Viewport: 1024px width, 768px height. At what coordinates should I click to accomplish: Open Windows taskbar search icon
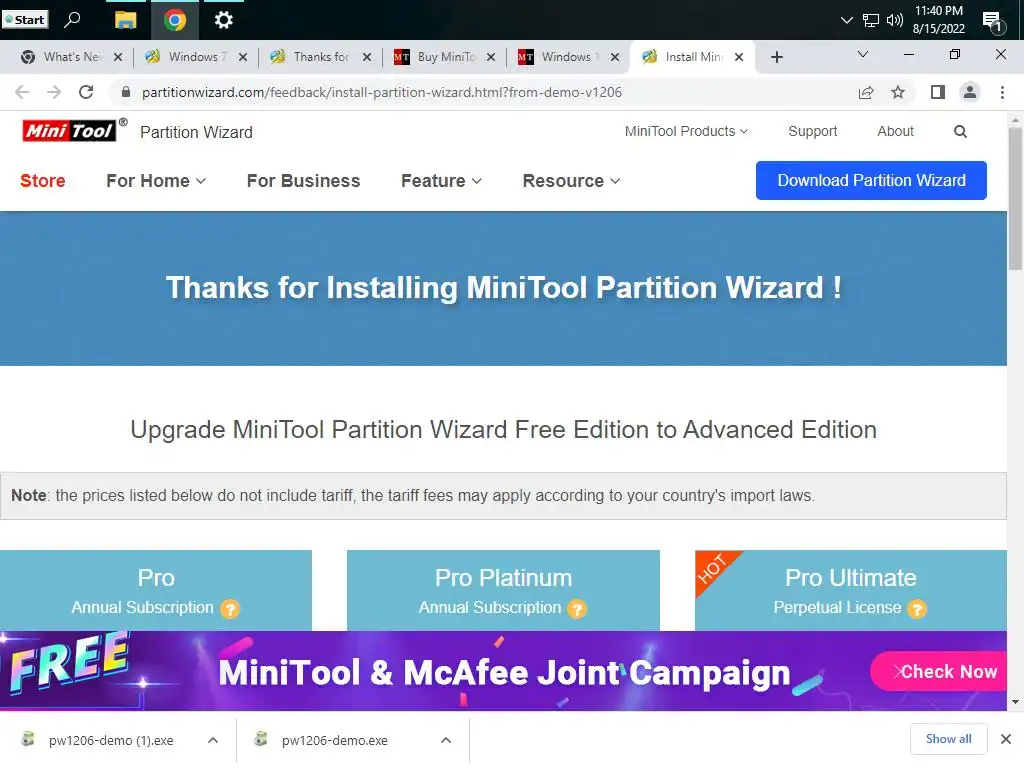(72, 20)
